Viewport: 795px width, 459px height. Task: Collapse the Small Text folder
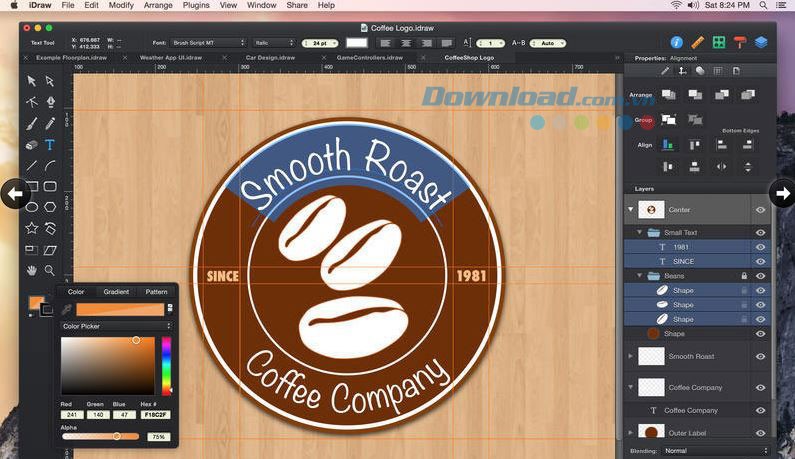coord(640,232)
